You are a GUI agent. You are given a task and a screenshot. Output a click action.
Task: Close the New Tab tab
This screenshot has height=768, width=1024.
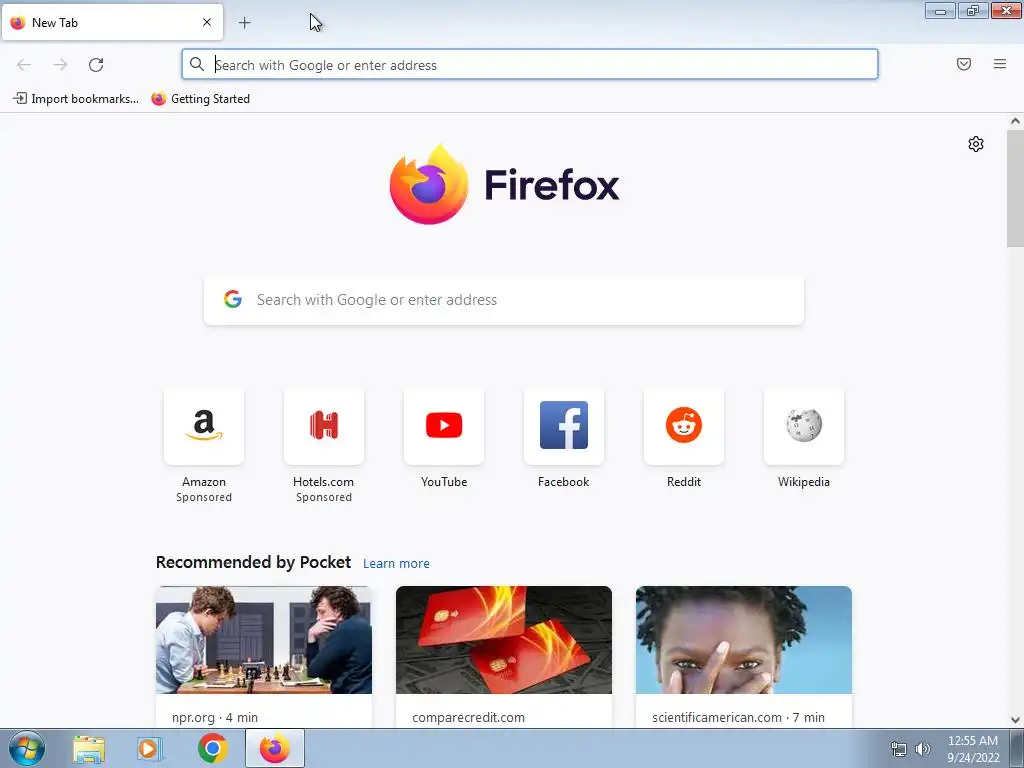pyautogui.click(x=207, y=22)
